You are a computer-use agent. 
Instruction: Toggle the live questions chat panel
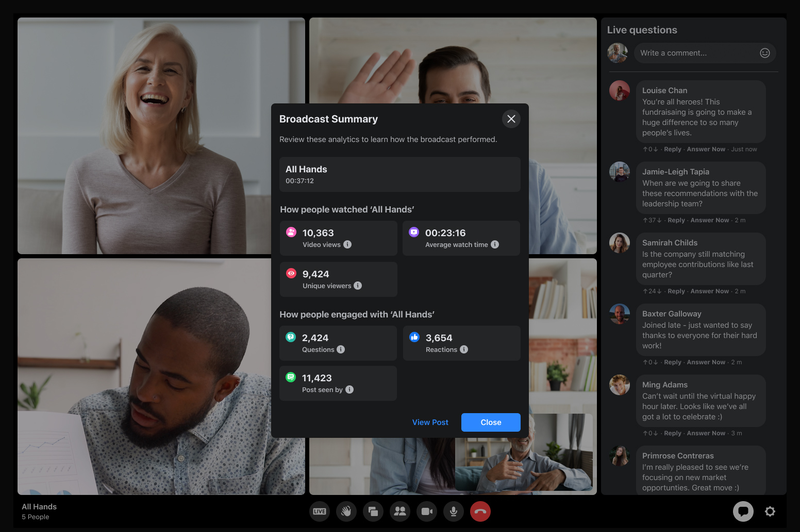743,511
